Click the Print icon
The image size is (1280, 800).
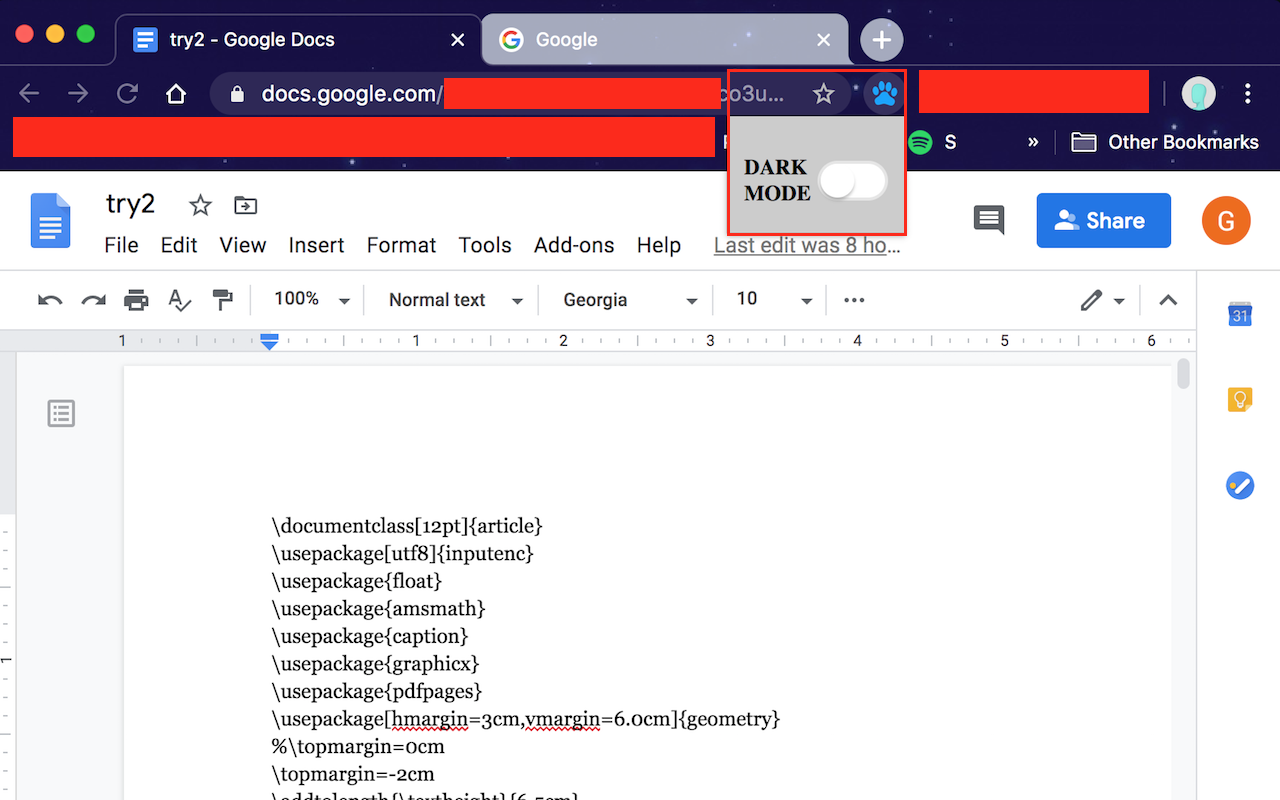[136, 299]
